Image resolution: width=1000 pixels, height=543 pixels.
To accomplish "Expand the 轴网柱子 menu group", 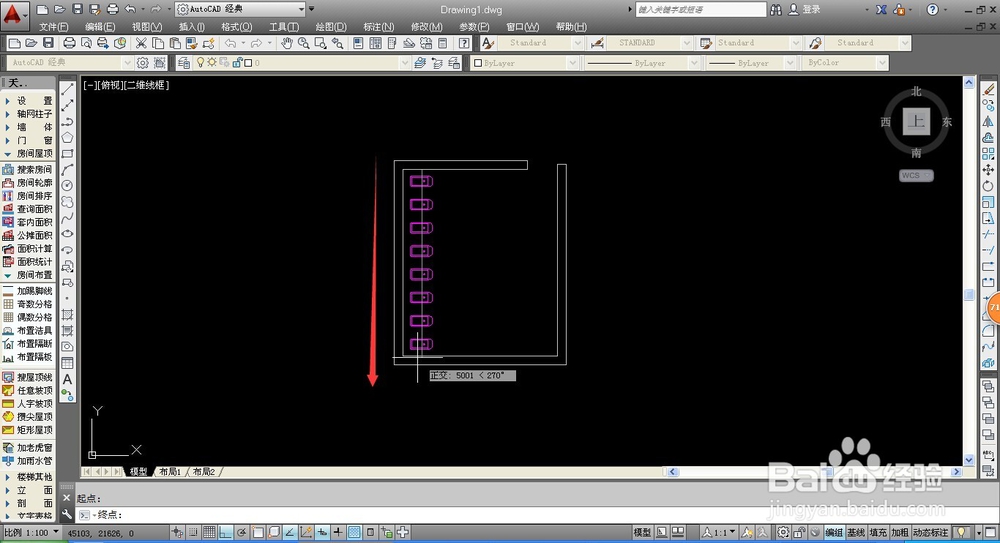I will (x=29, y=114).
